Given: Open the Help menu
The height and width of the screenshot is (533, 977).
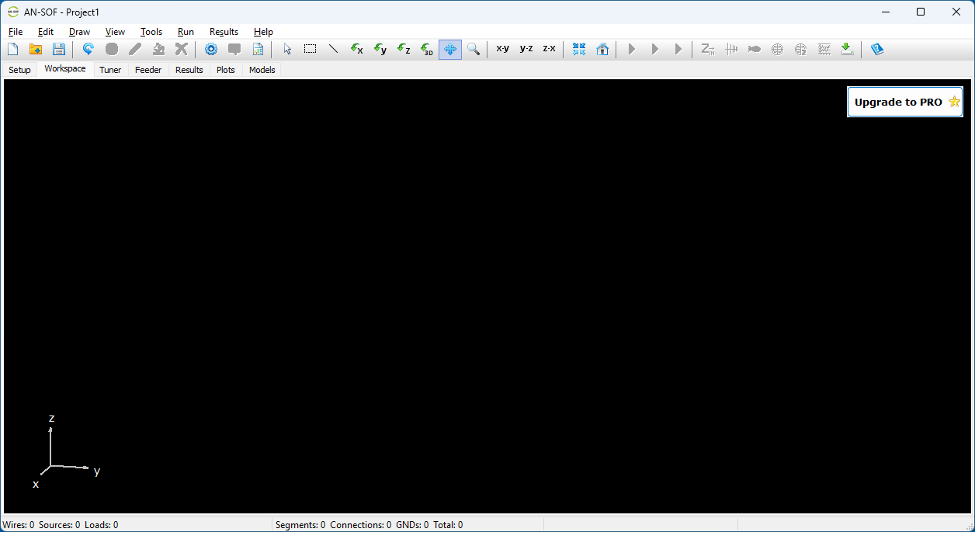Looking at the screenshot, I should coord(263,32).
